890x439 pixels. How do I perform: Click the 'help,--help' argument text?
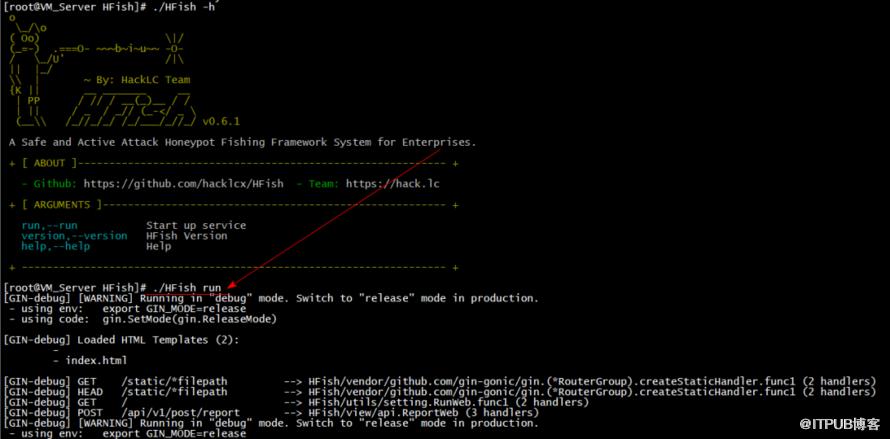(56, 246)
